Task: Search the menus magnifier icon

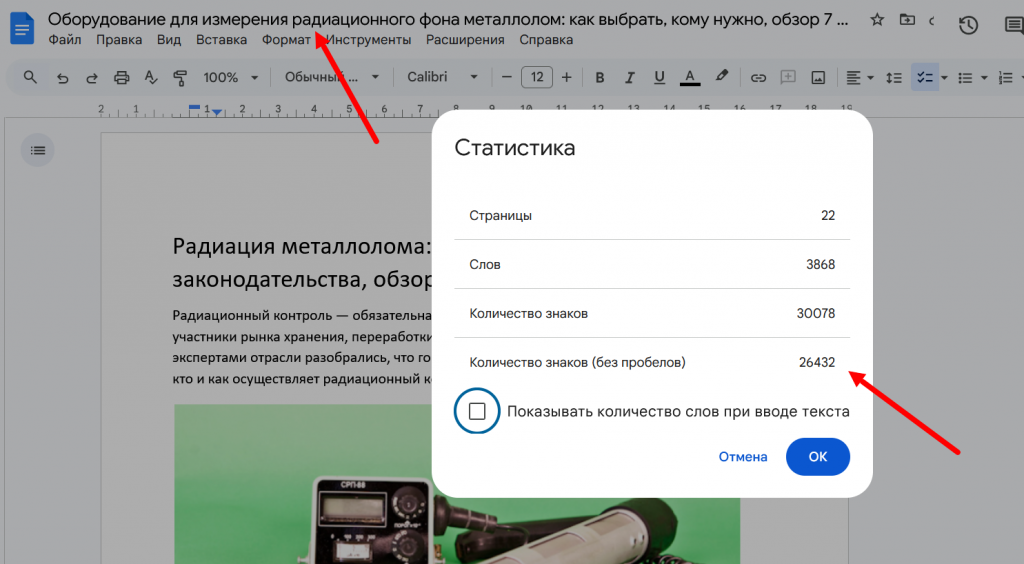Action: coord(30,77)
